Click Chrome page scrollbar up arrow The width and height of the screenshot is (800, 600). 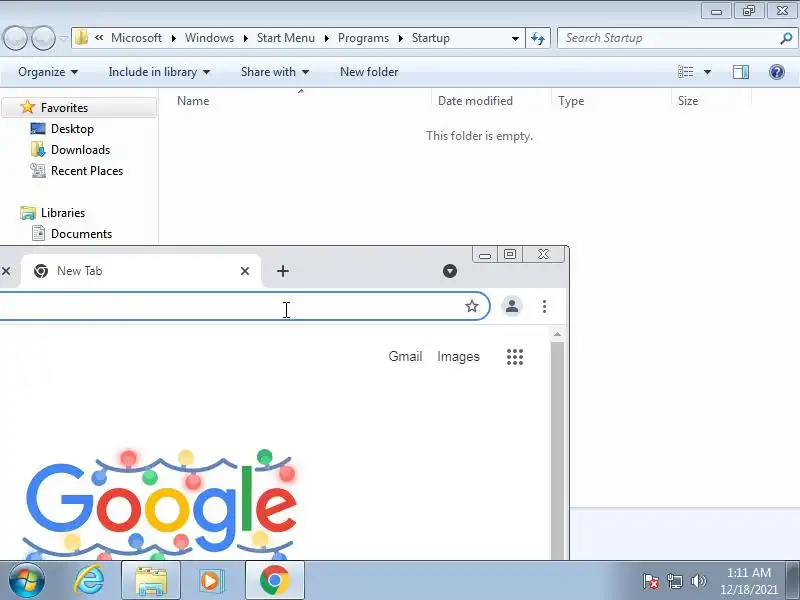pyautogui.click(x=557, y=335)
